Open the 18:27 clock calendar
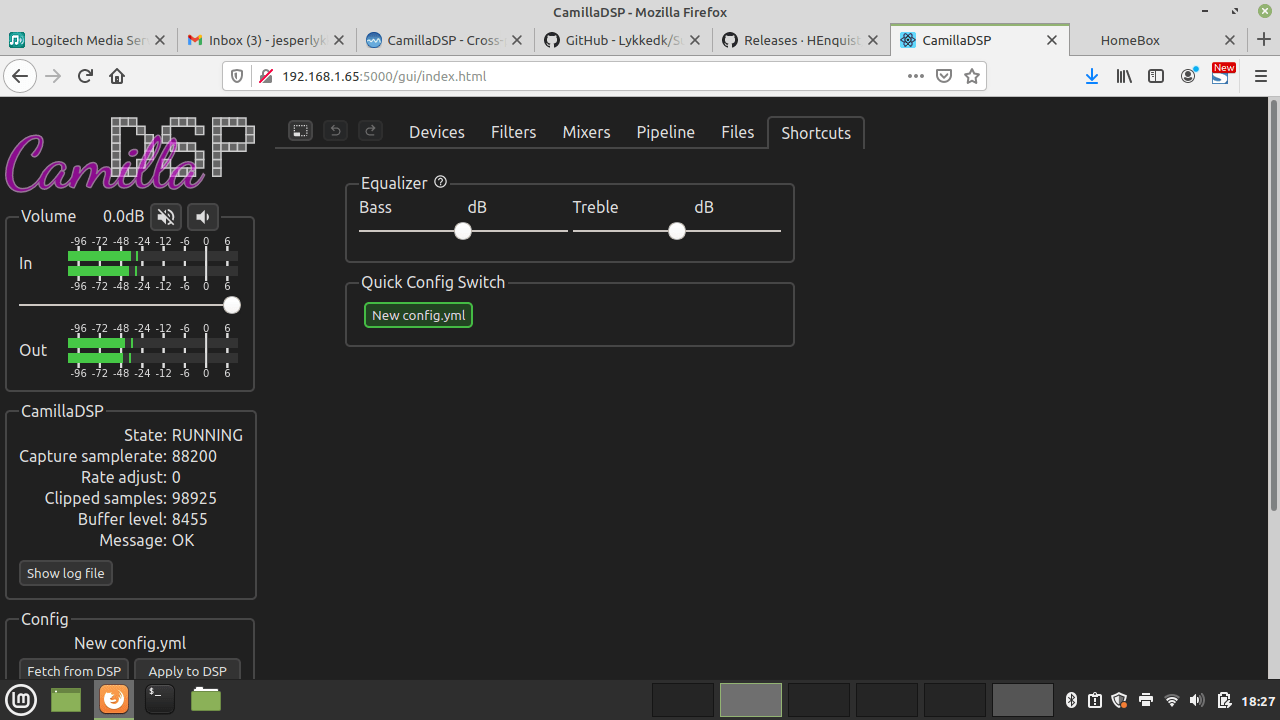The image size is (1280, 720). click(1257, 700)
